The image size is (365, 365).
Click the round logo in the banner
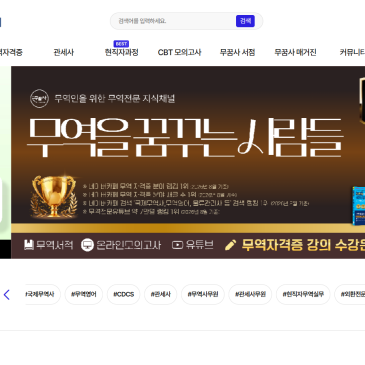pos(39,99)
